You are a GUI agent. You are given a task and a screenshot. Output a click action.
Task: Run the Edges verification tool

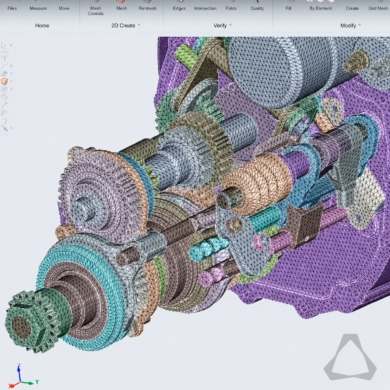(179, 6)
